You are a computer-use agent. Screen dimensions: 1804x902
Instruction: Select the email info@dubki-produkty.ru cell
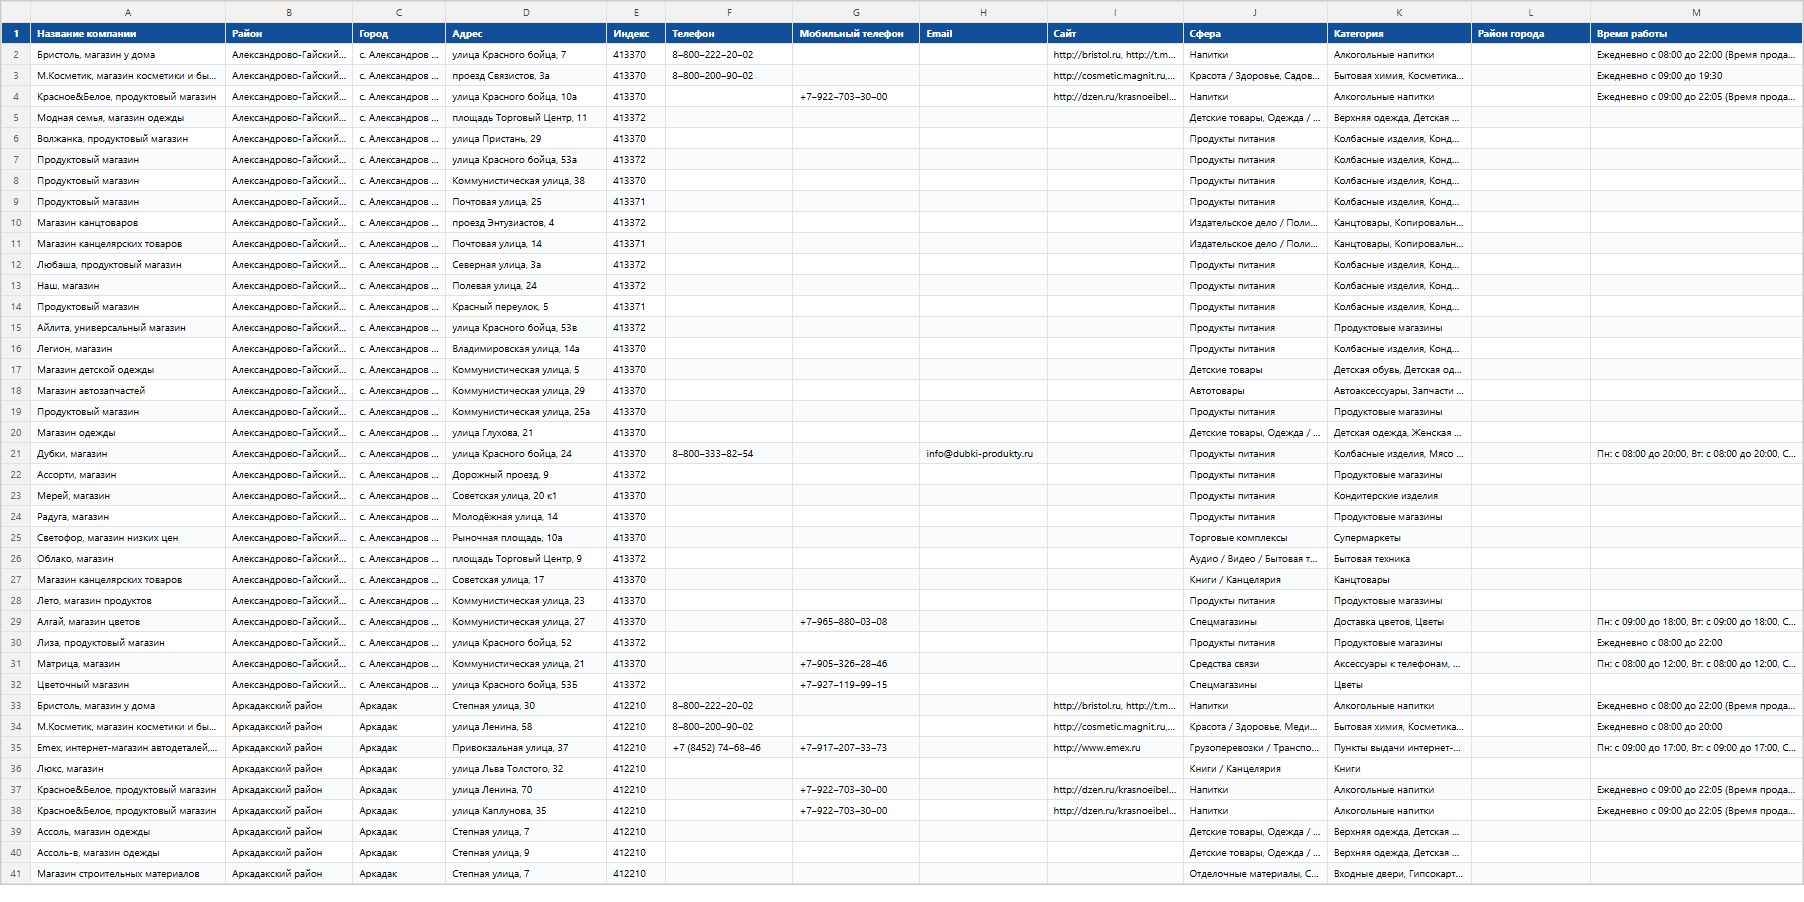(x=983, y=454)
